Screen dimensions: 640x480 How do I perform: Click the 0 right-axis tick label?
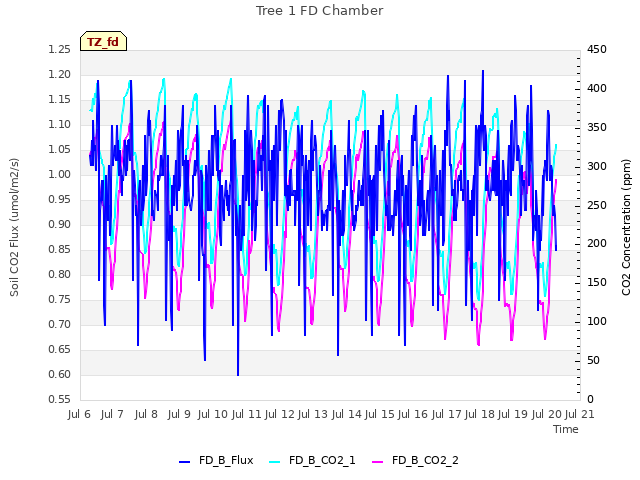[590, 399]
